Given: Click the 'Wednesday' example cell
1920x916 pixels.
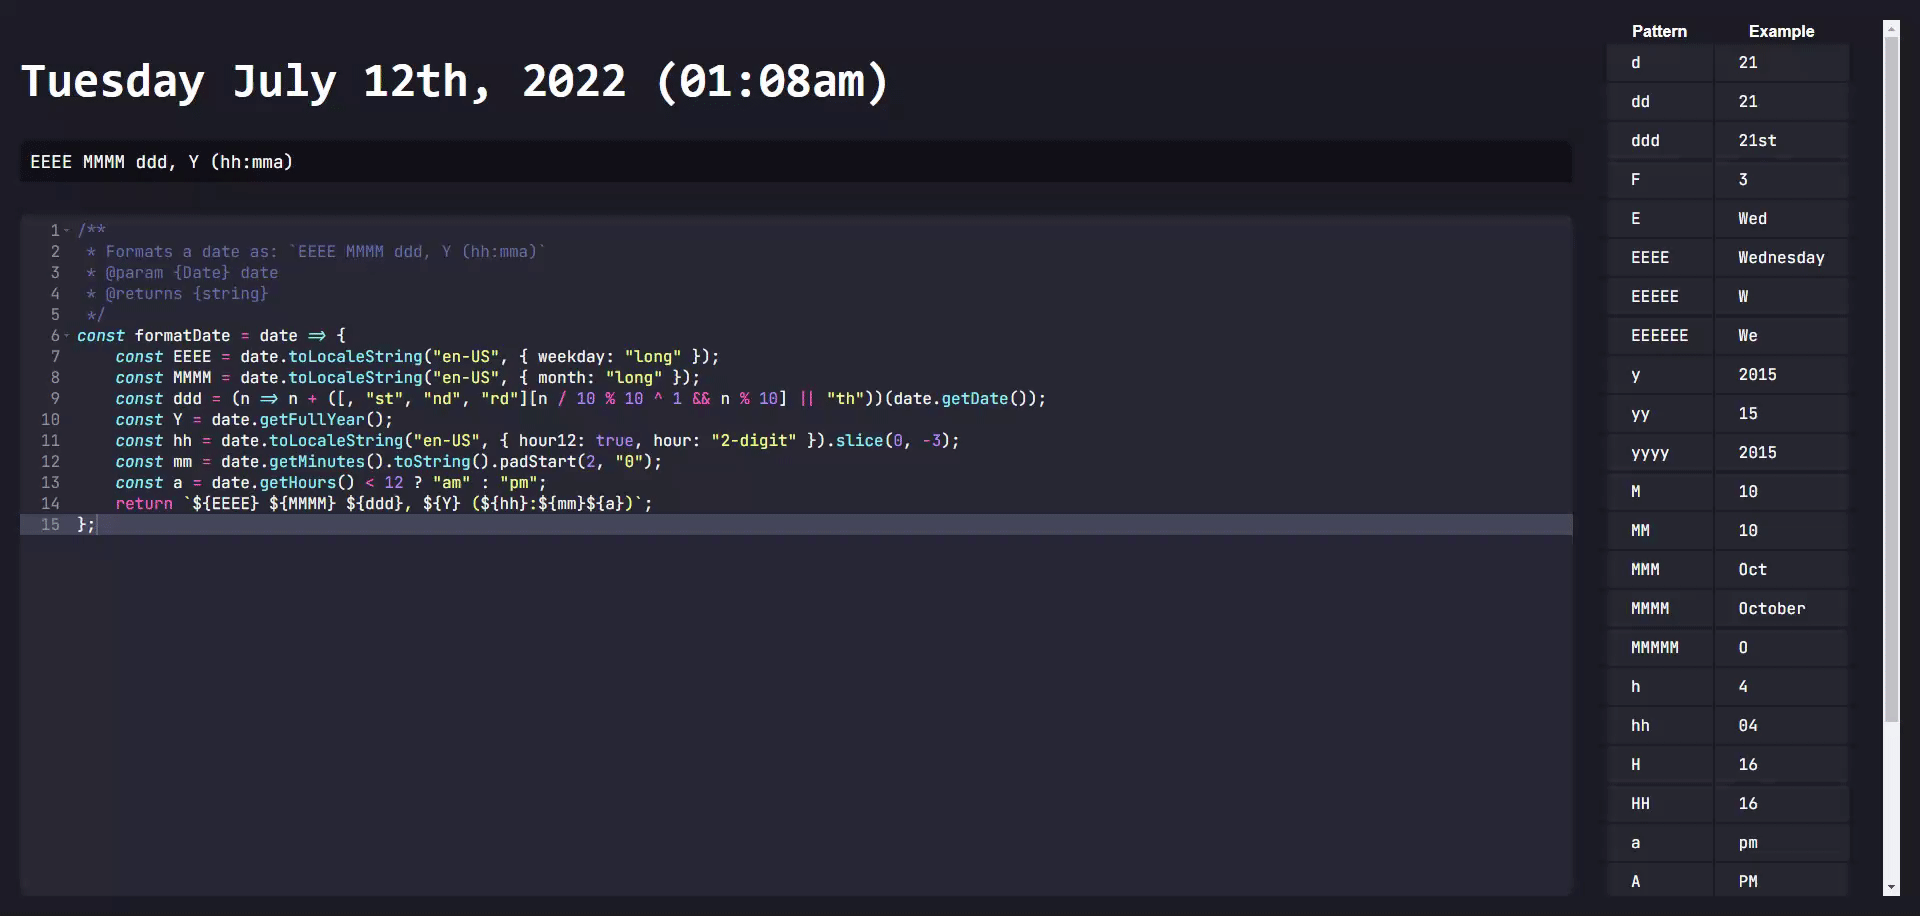Looking at the screenshot, I should tap(1780, 258).
